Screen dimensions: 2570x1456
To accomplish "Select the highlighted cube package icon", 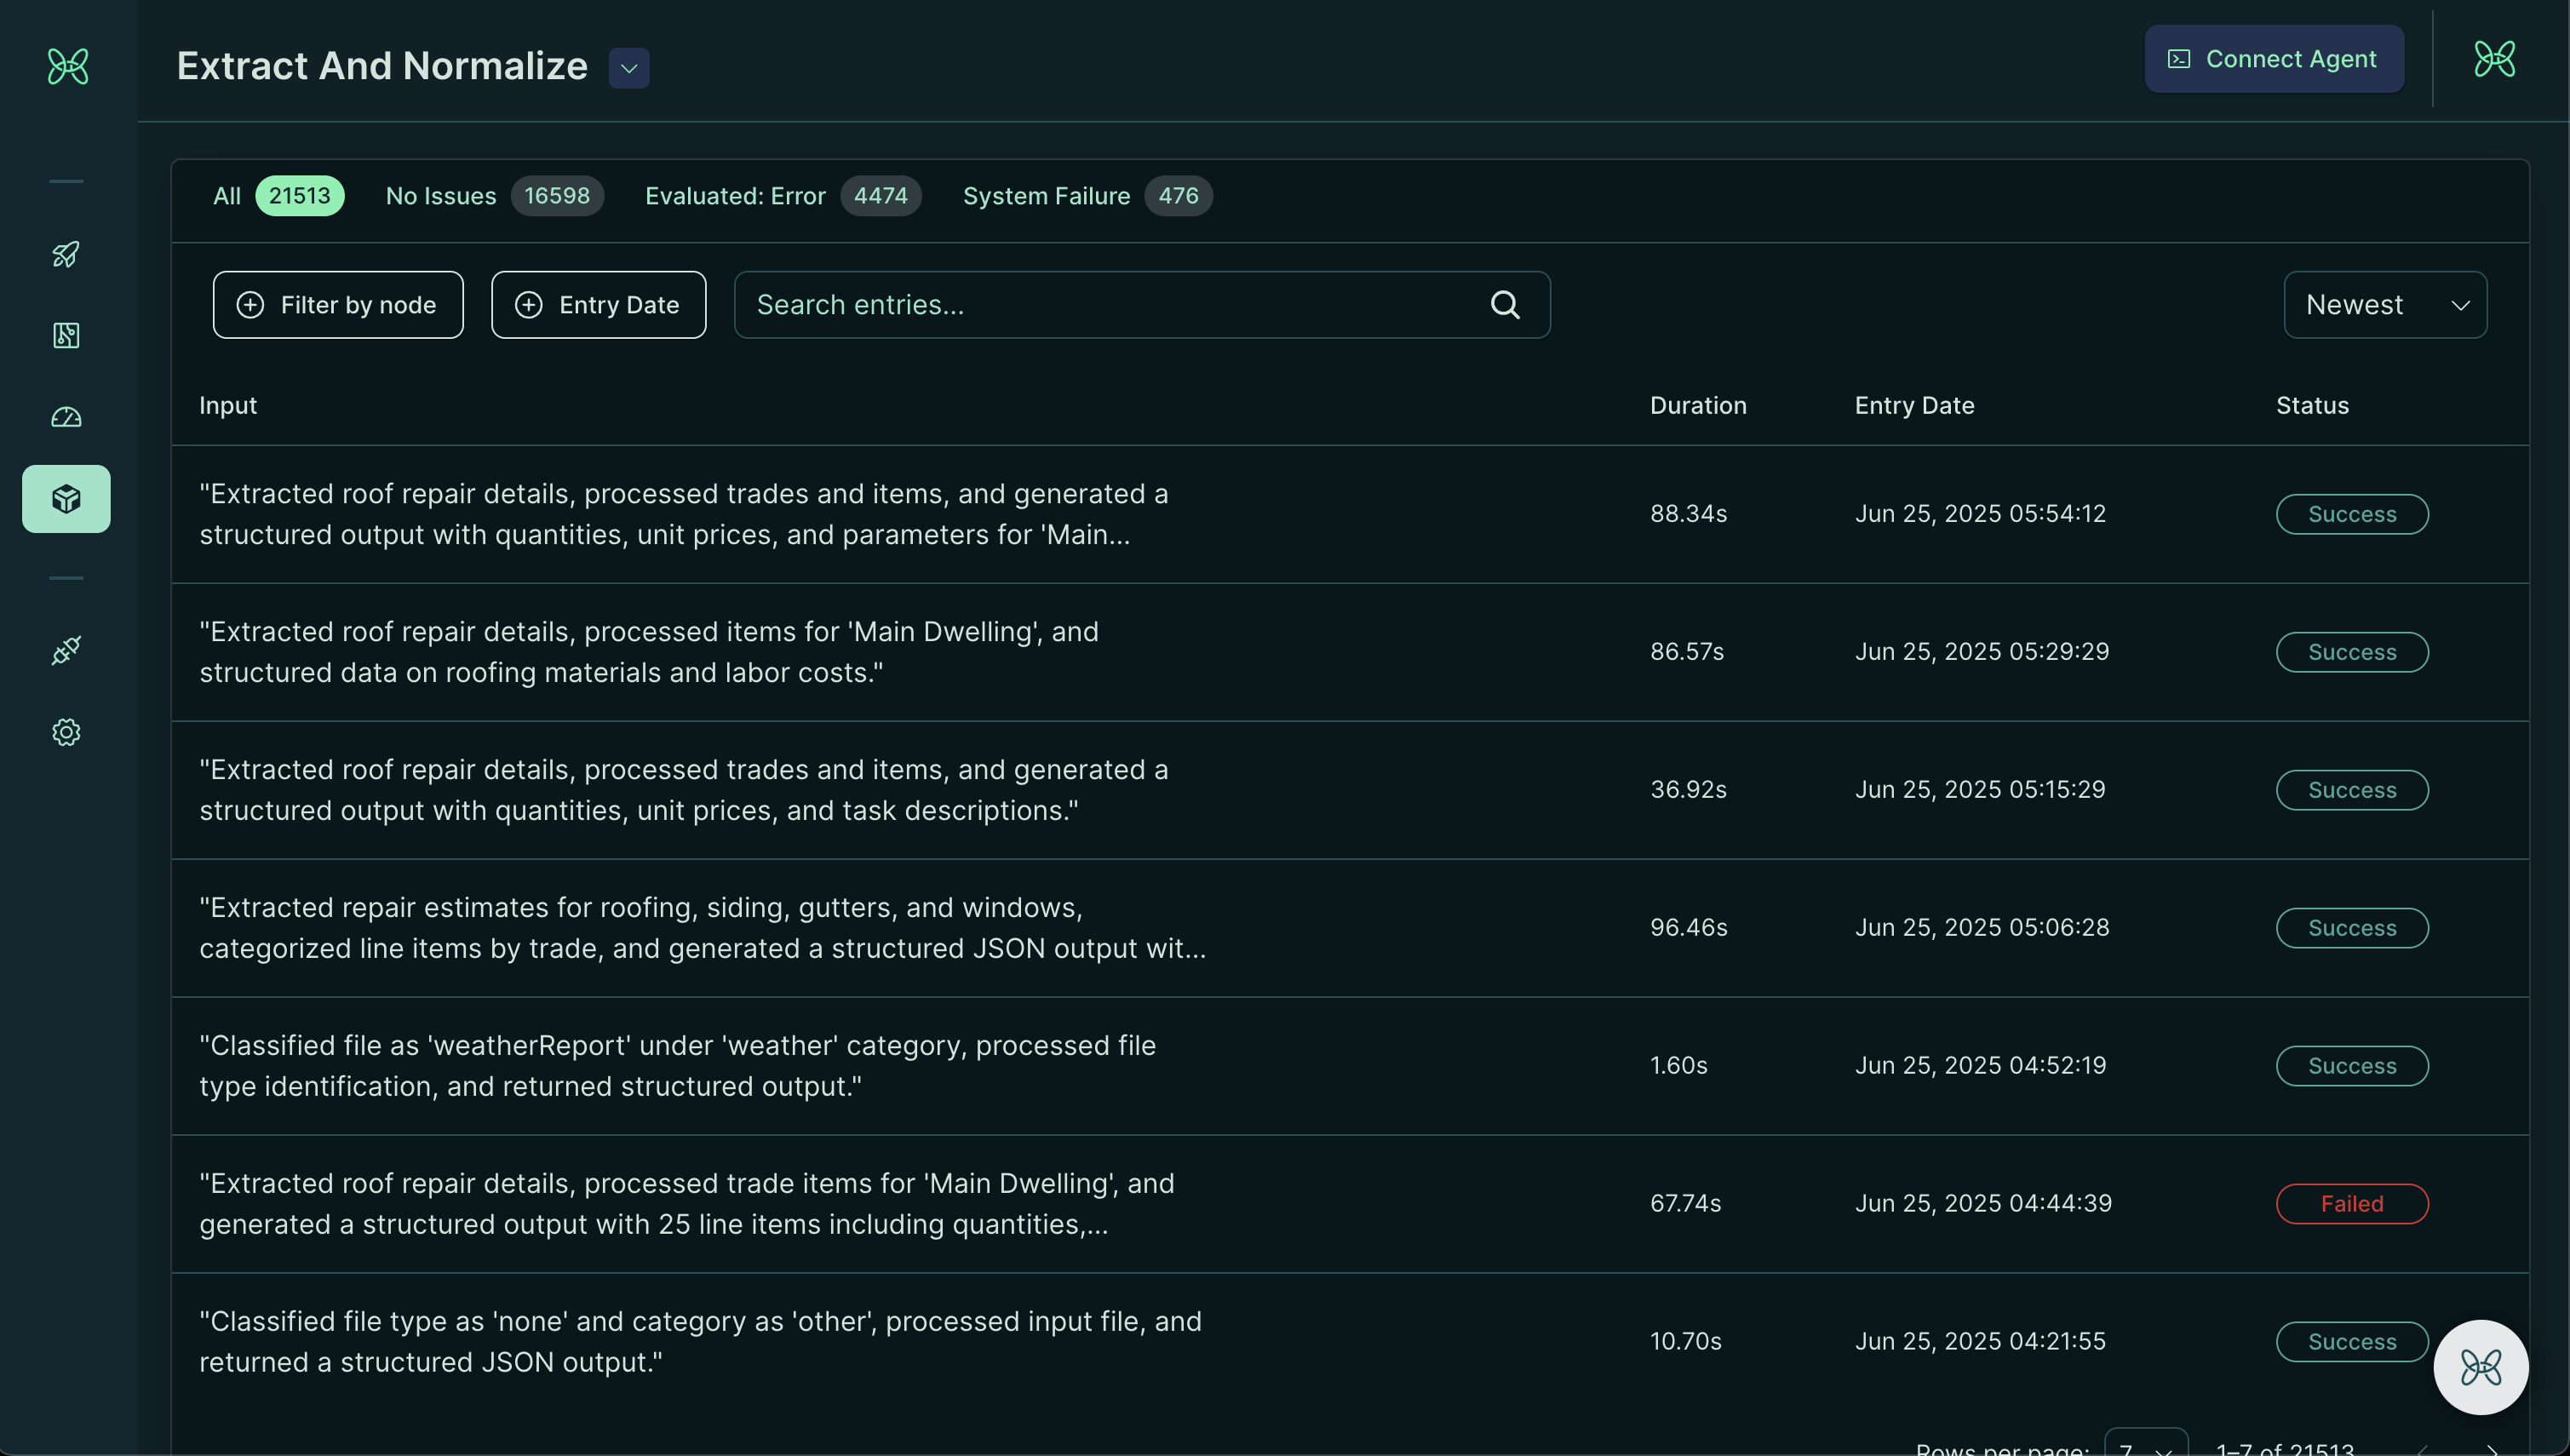I will click(66, 499).
